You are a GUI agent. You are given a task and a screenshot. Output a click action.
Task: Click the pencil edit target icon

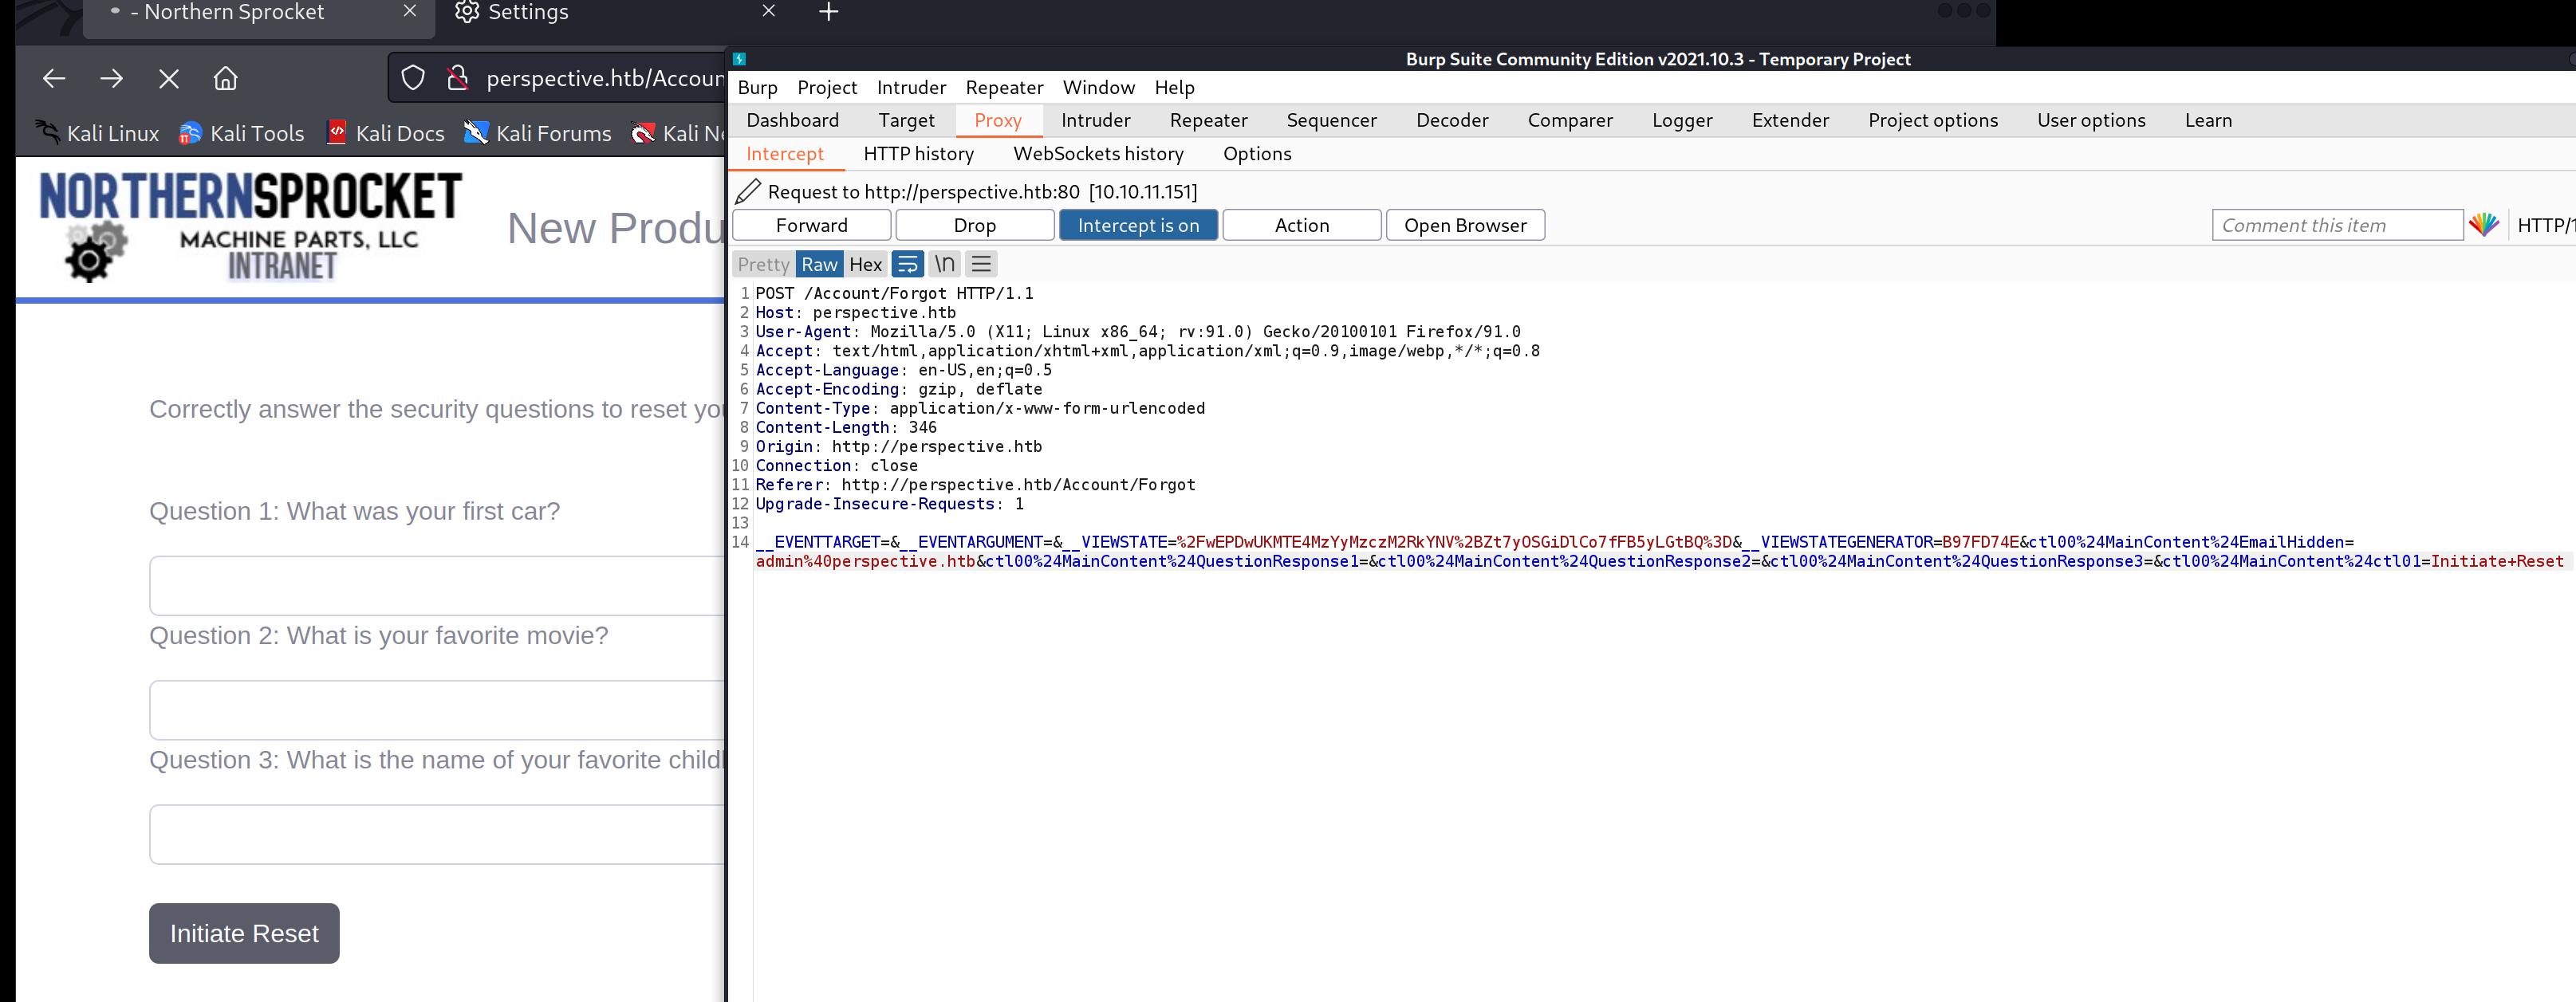(x=748, y=191)
